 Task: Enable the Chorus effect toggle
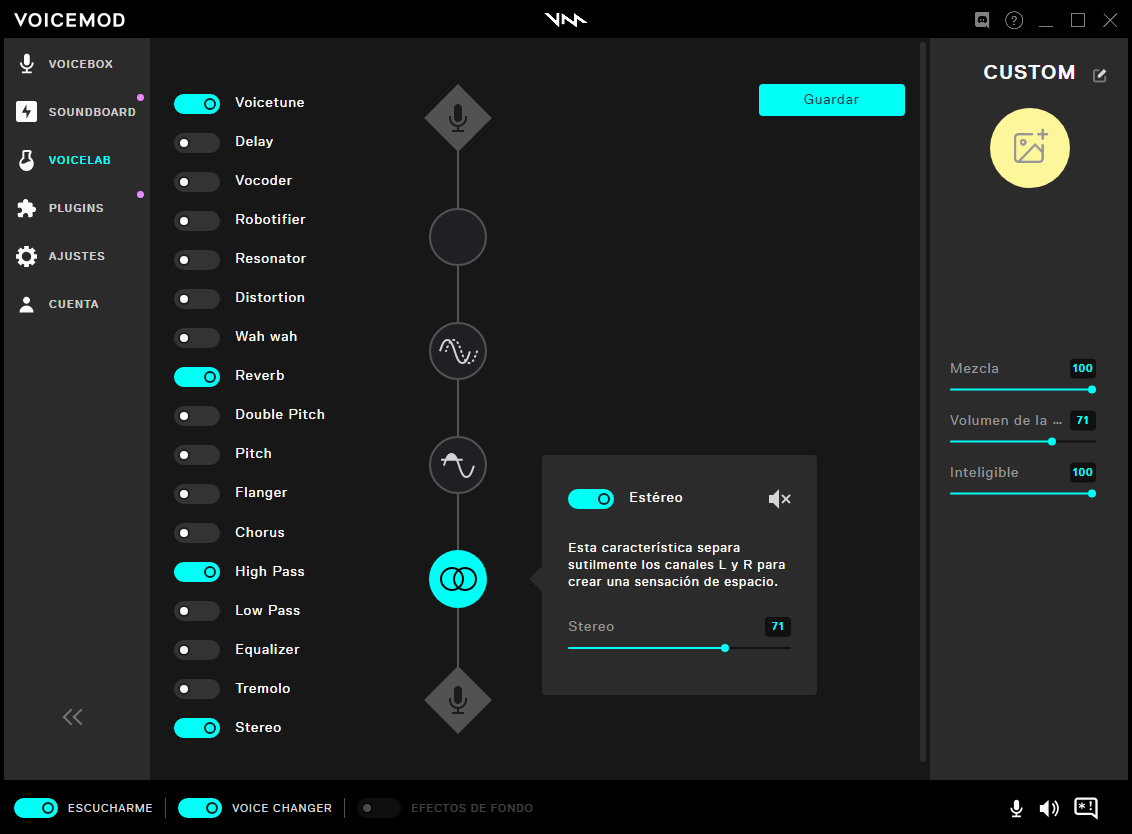click(x=197, y=533)
